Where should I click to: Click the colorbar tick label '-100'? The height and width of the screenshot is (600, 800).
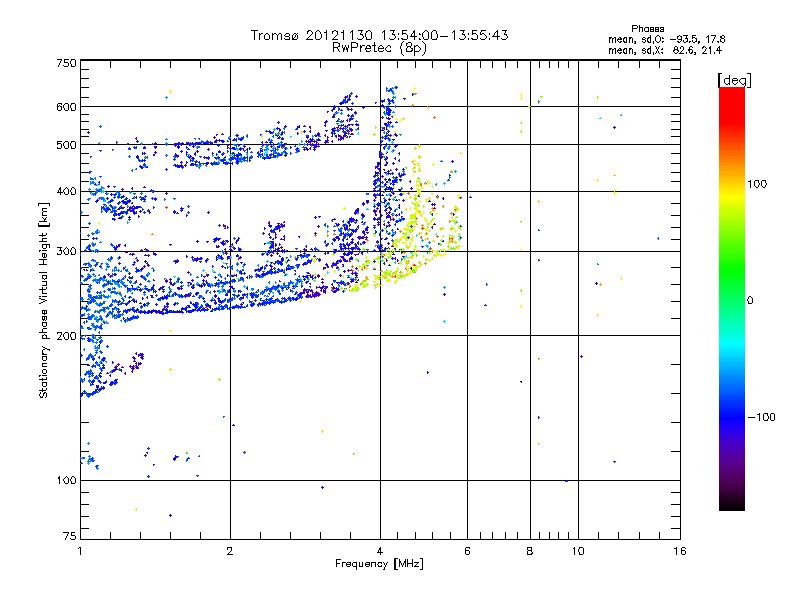coord(761,417)
